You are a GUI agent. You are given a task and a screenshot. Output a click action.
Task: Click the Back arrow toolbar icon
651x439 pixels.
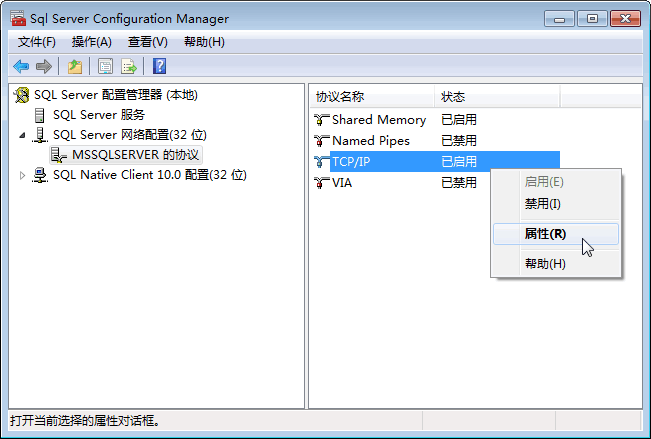[x=21, y=66]
